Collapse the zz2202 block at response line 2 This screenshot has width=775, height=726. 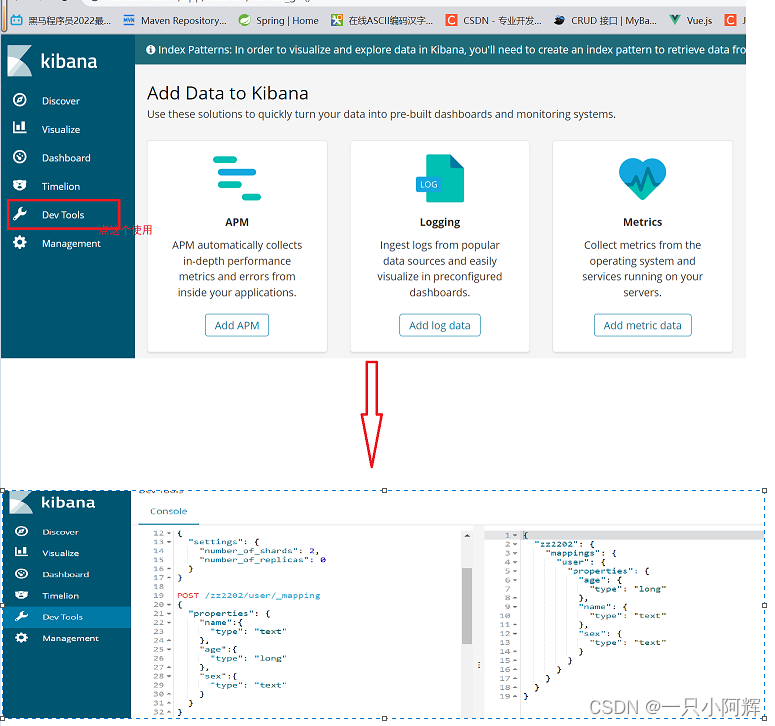pos(515,544)
